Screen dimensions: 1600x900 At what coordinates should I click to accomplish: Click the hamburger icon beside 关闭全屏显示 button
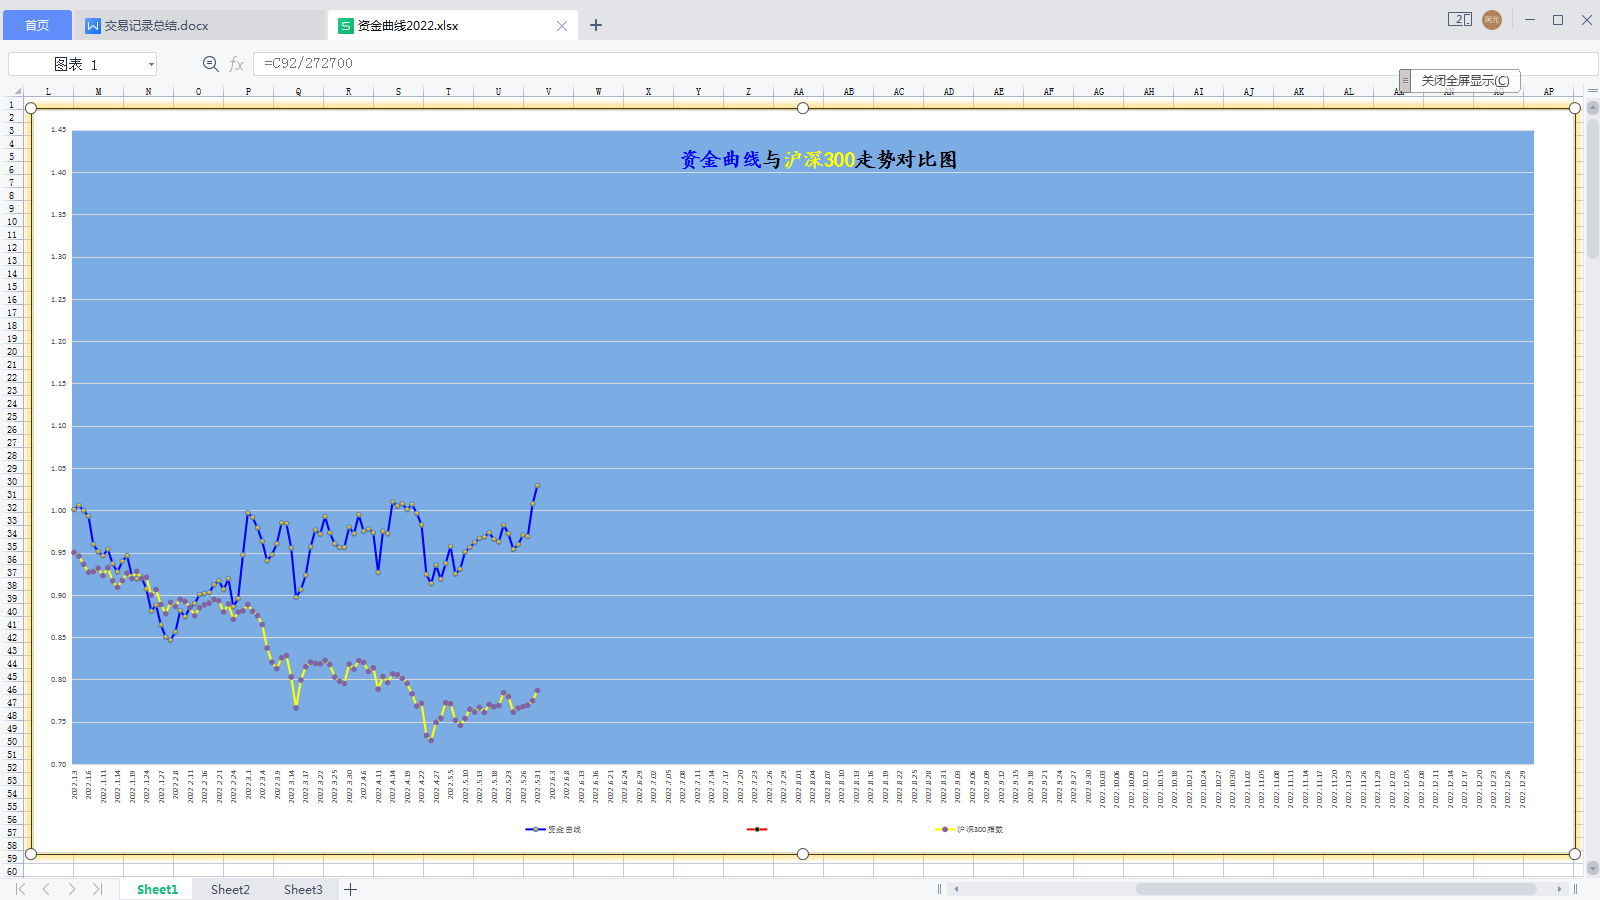(x=1404, y=80)
